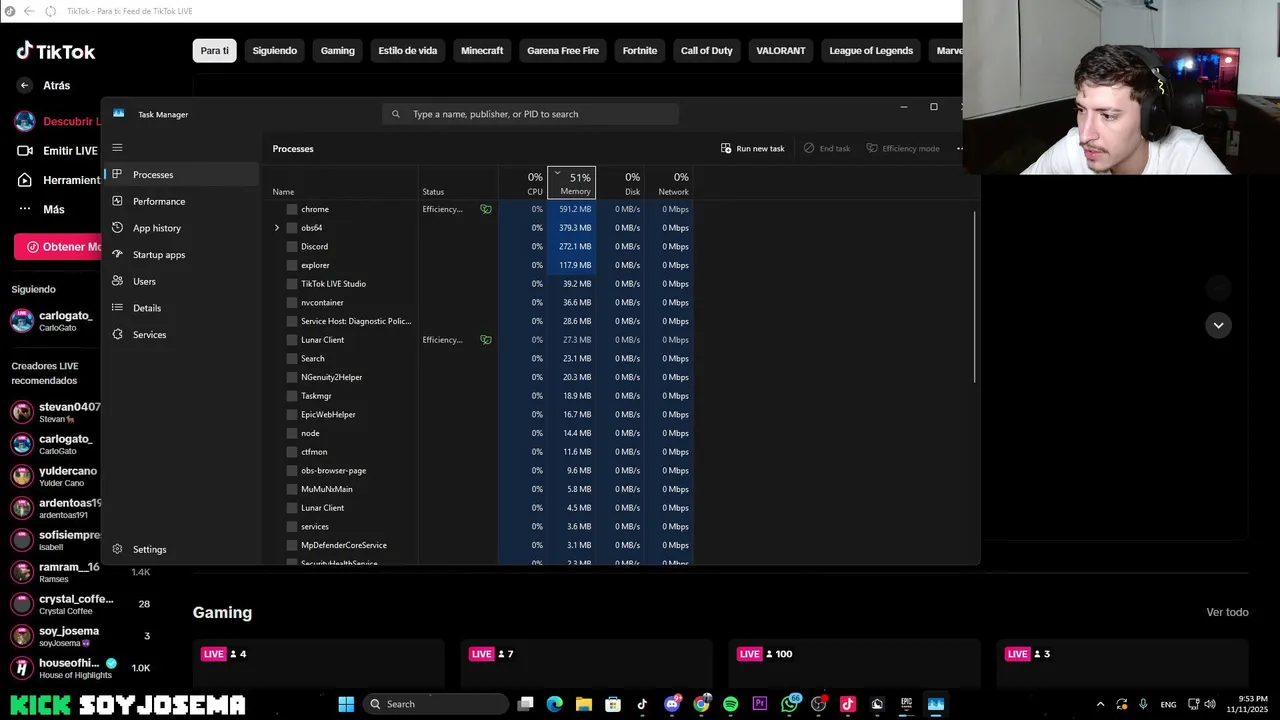Open Task Manager hamburger navigation menu
This screenshot has height=720, width=1280.
(117, 147)
